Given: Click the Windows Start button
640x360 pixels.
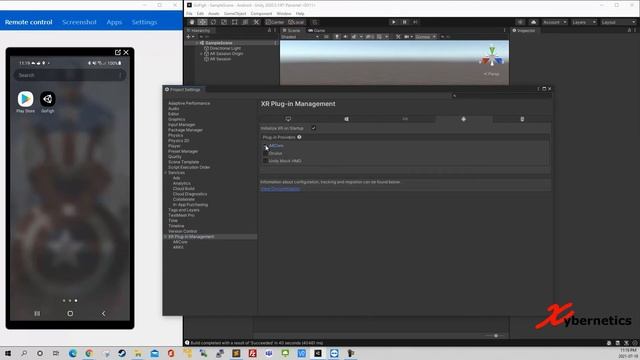Looking at the screenshot, I should [7, 353].
